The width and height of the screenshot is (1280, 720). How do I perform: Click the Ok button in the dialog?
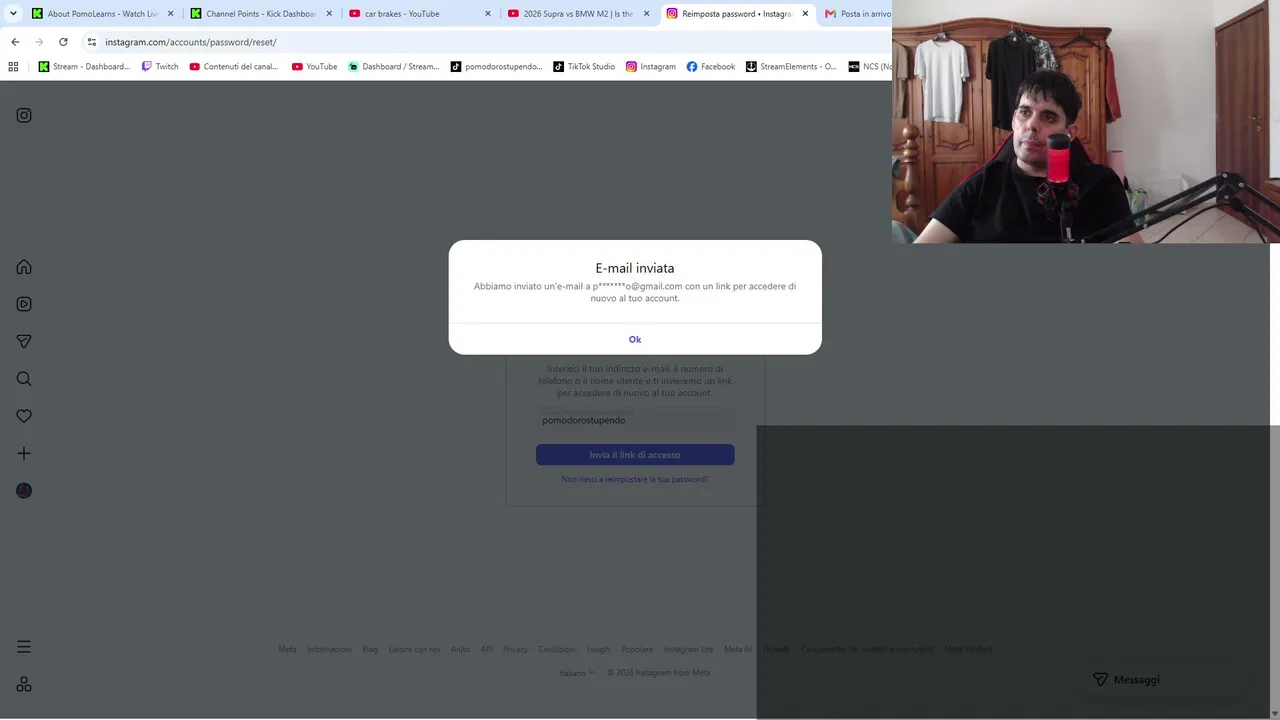pyautogui.click(x=635, y=339)
